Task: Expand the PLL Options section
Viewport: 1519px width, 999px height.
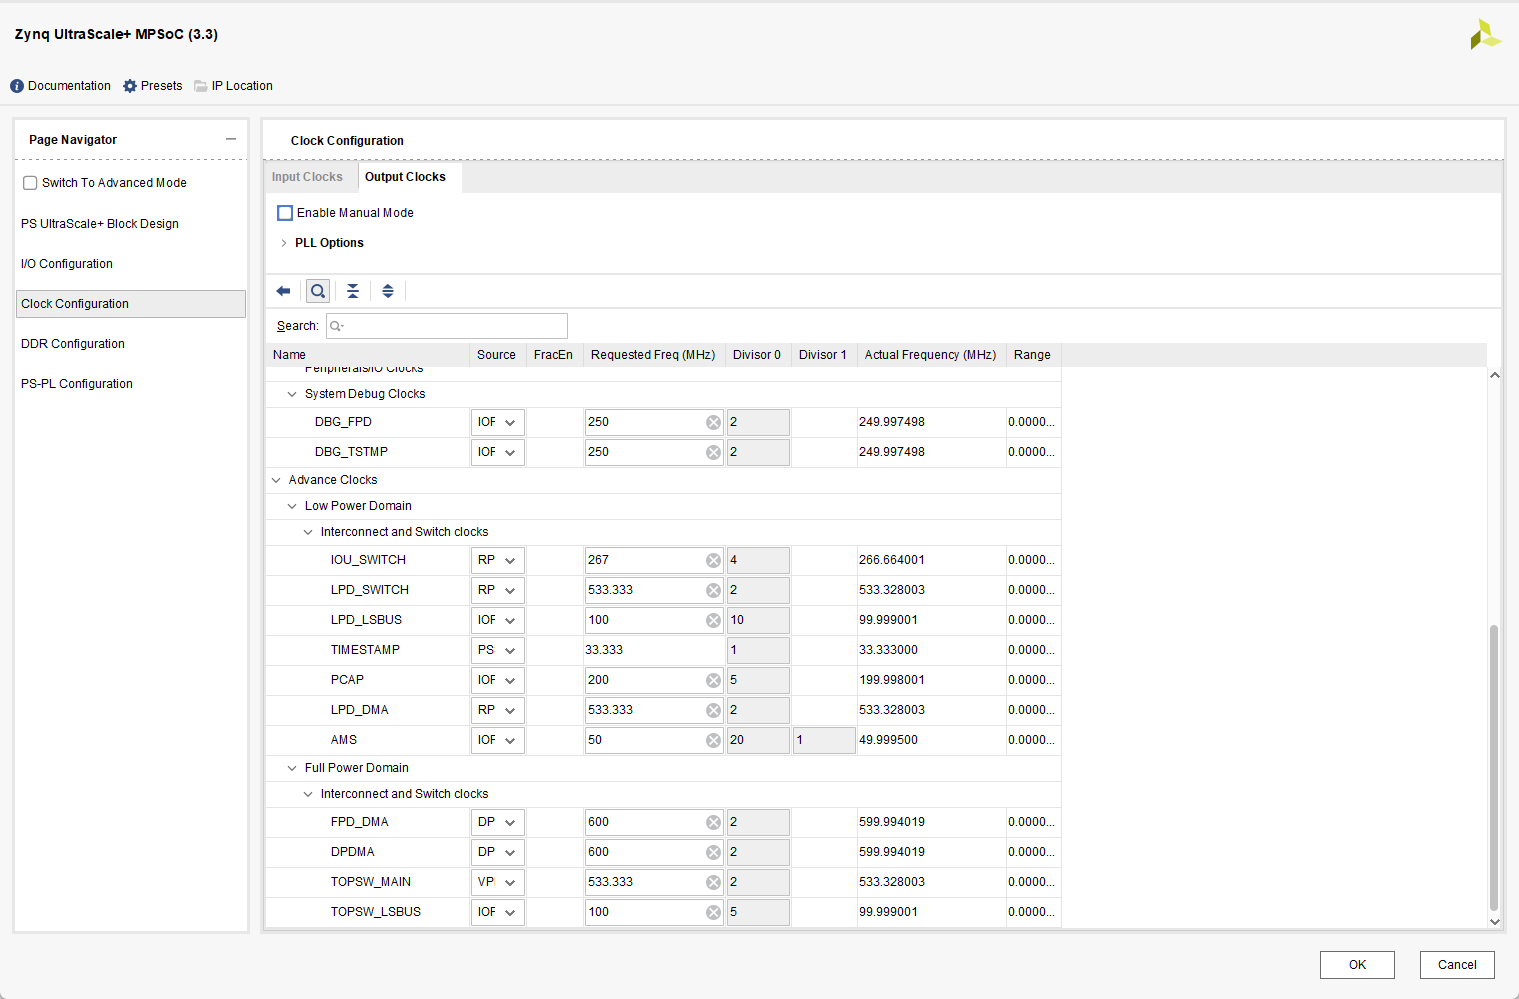Action: coord(284,243)
